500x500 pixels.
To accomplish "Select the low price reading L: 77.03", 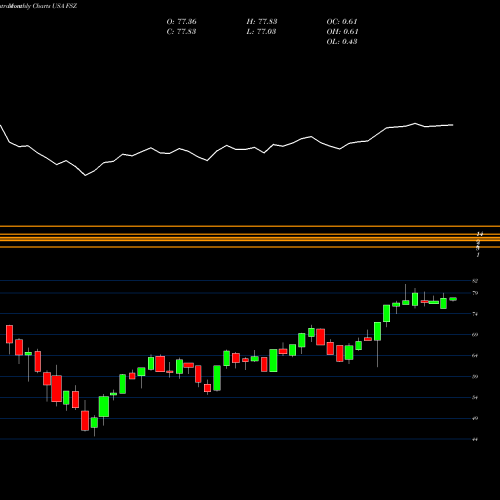I will coord(261,32).
